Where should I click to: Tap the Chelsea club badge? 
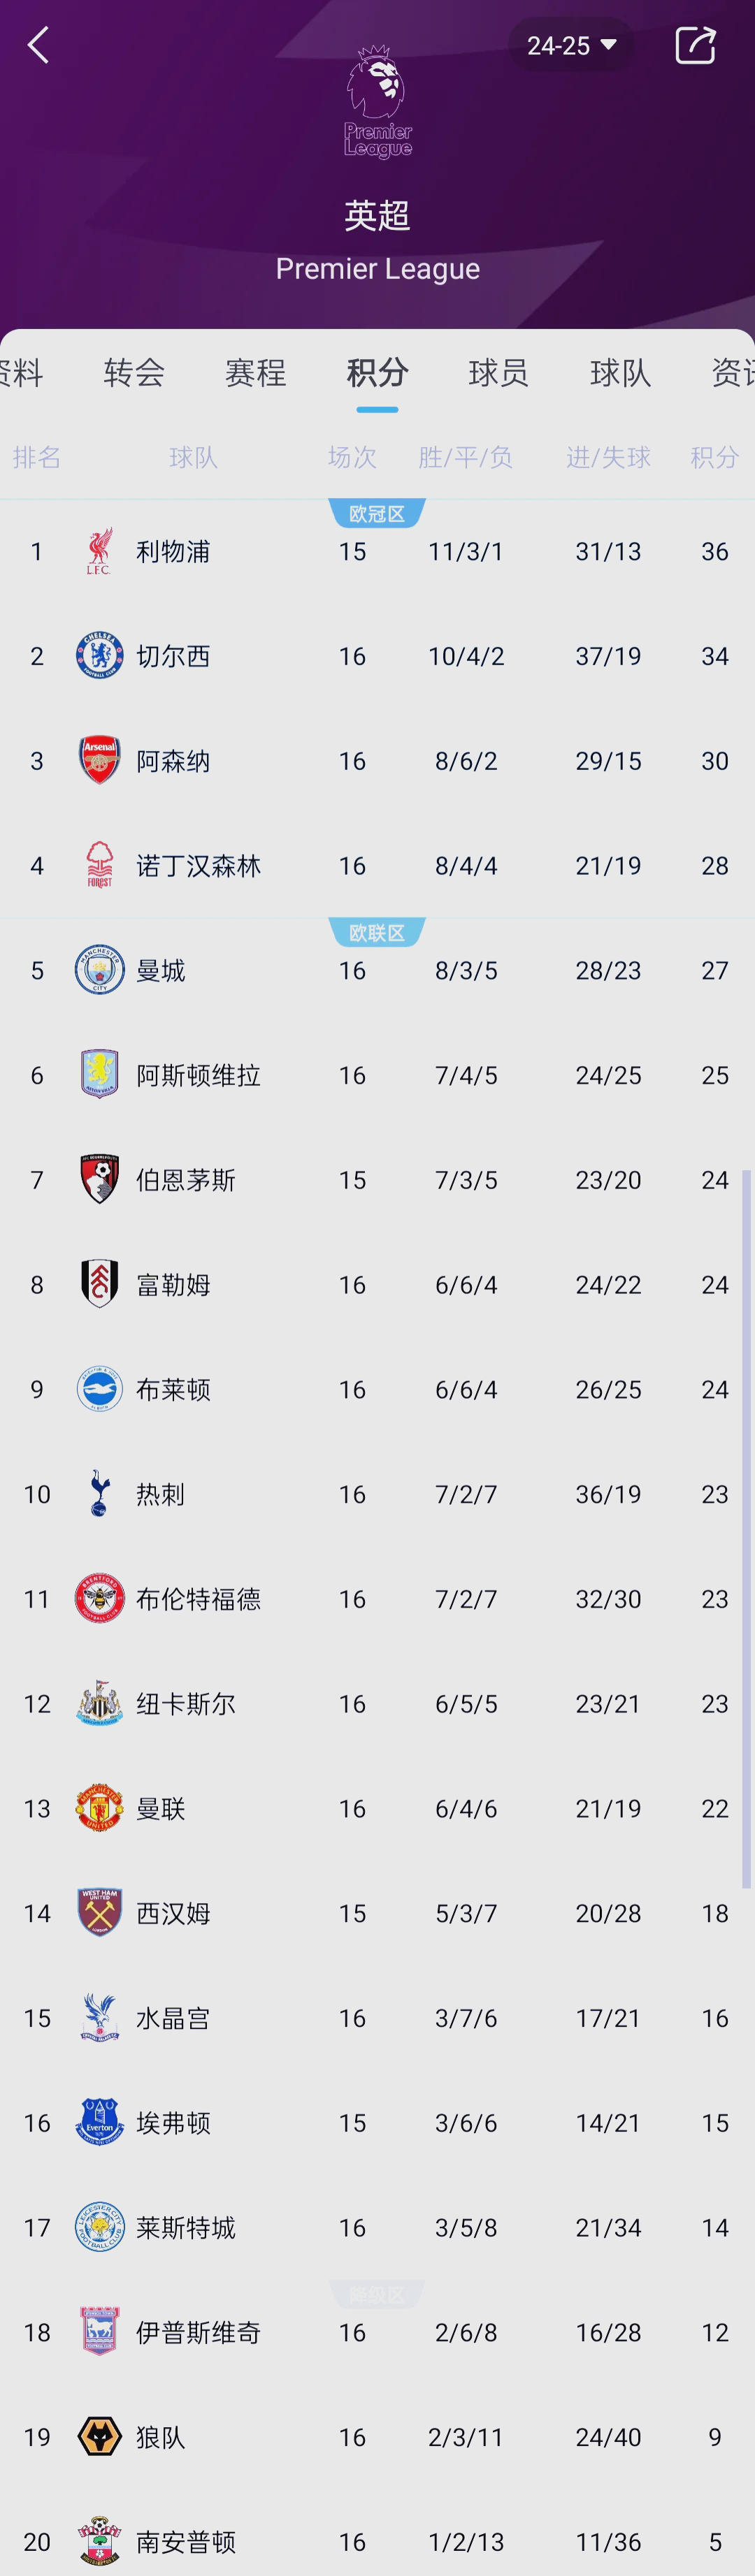point(99,656)
